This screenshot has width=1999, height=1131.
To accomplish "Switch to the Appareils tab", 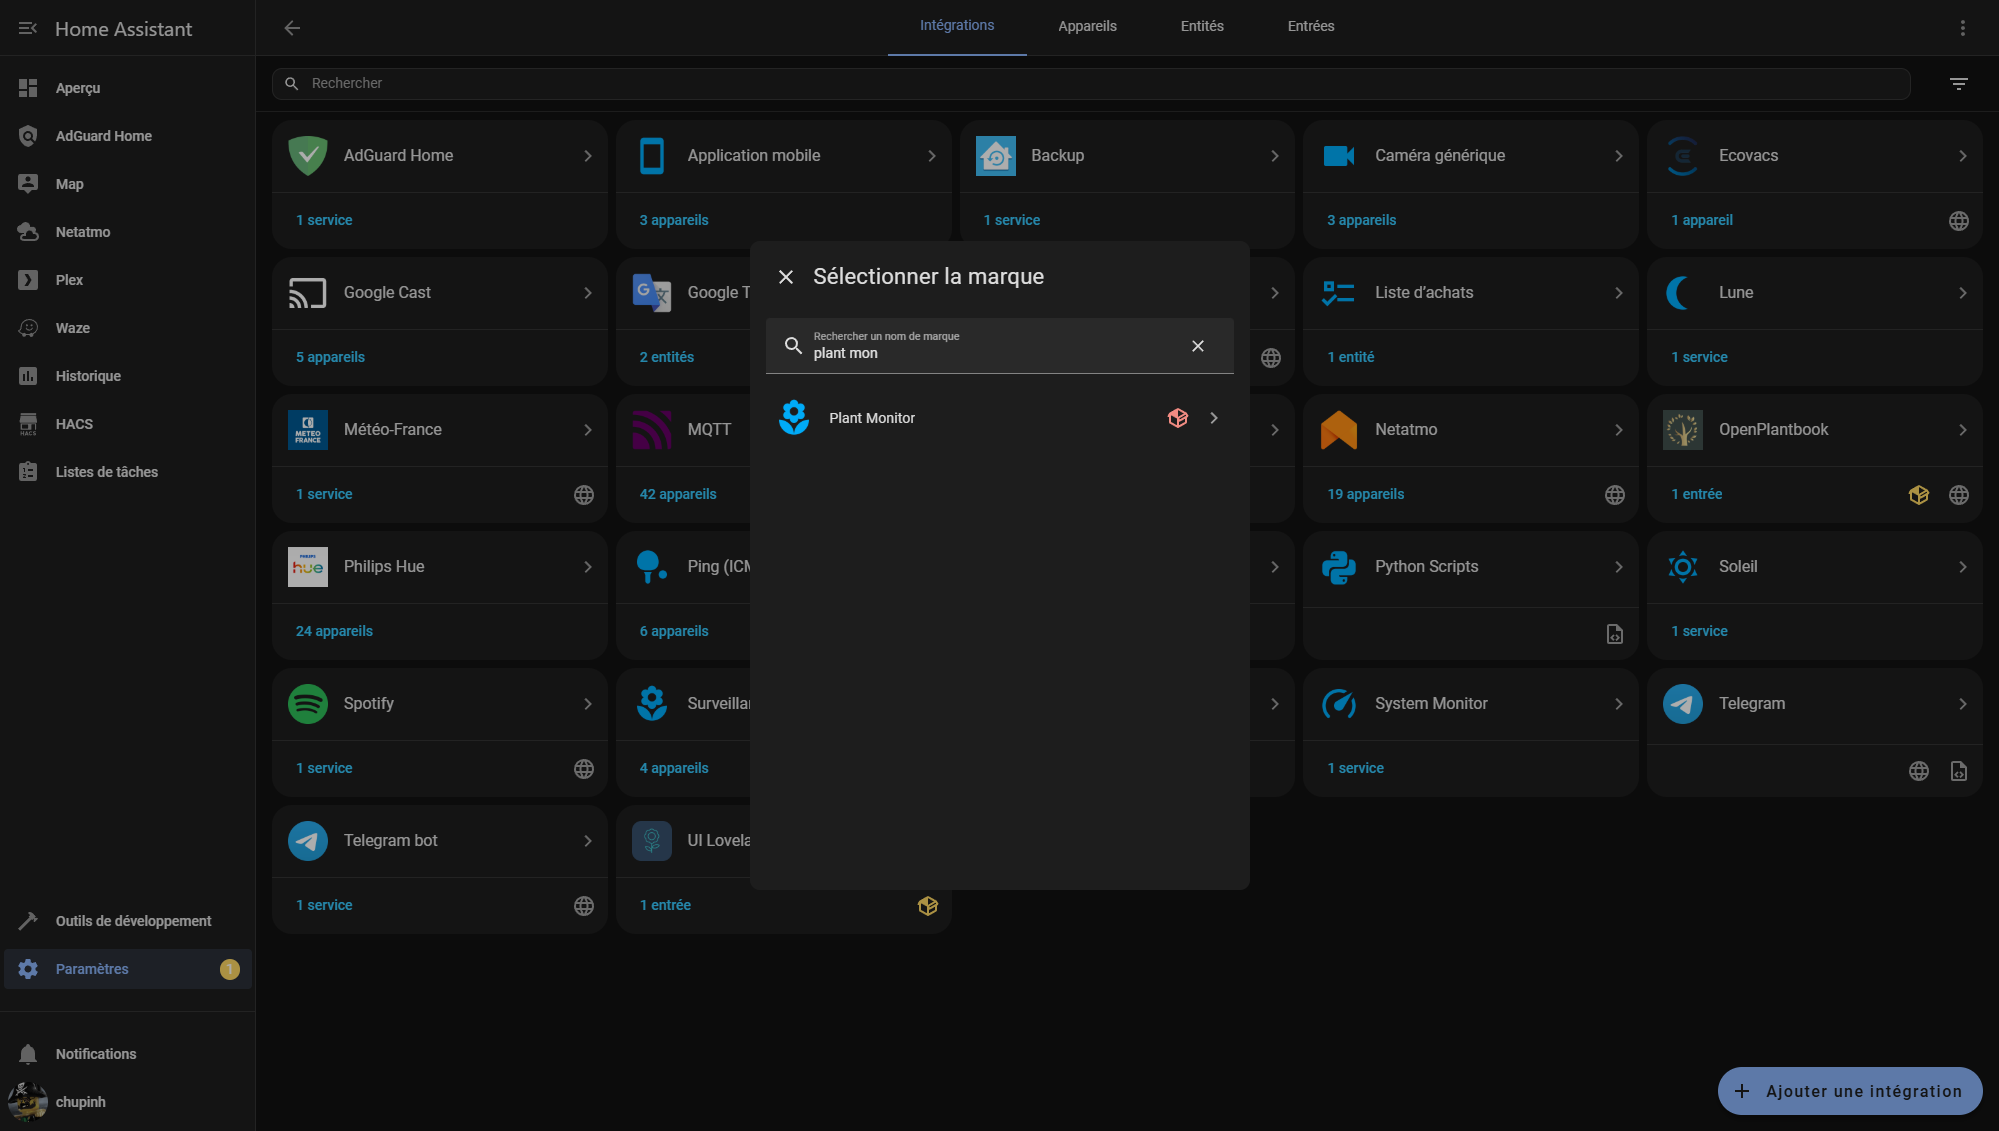I will (1087, 27).
